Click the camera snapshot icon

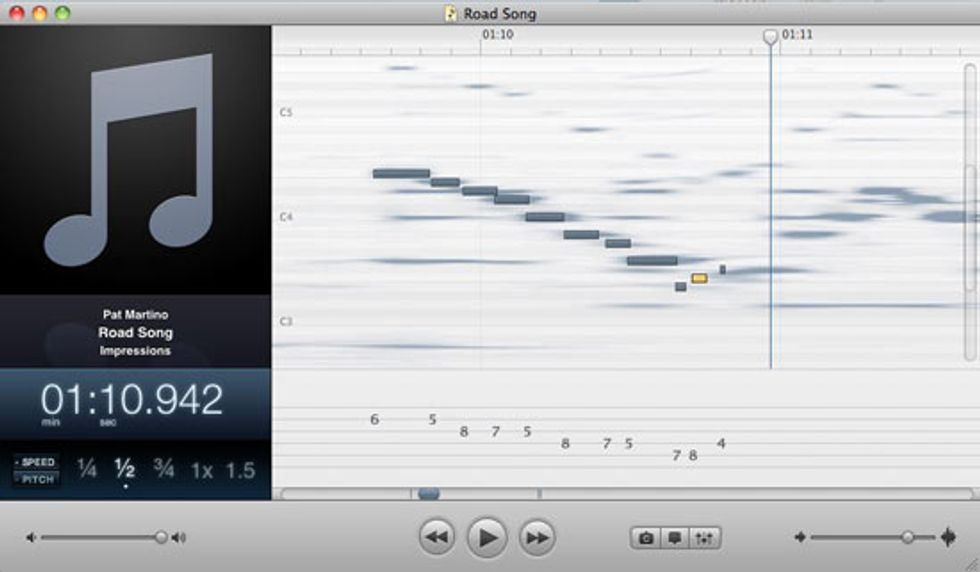646,538
